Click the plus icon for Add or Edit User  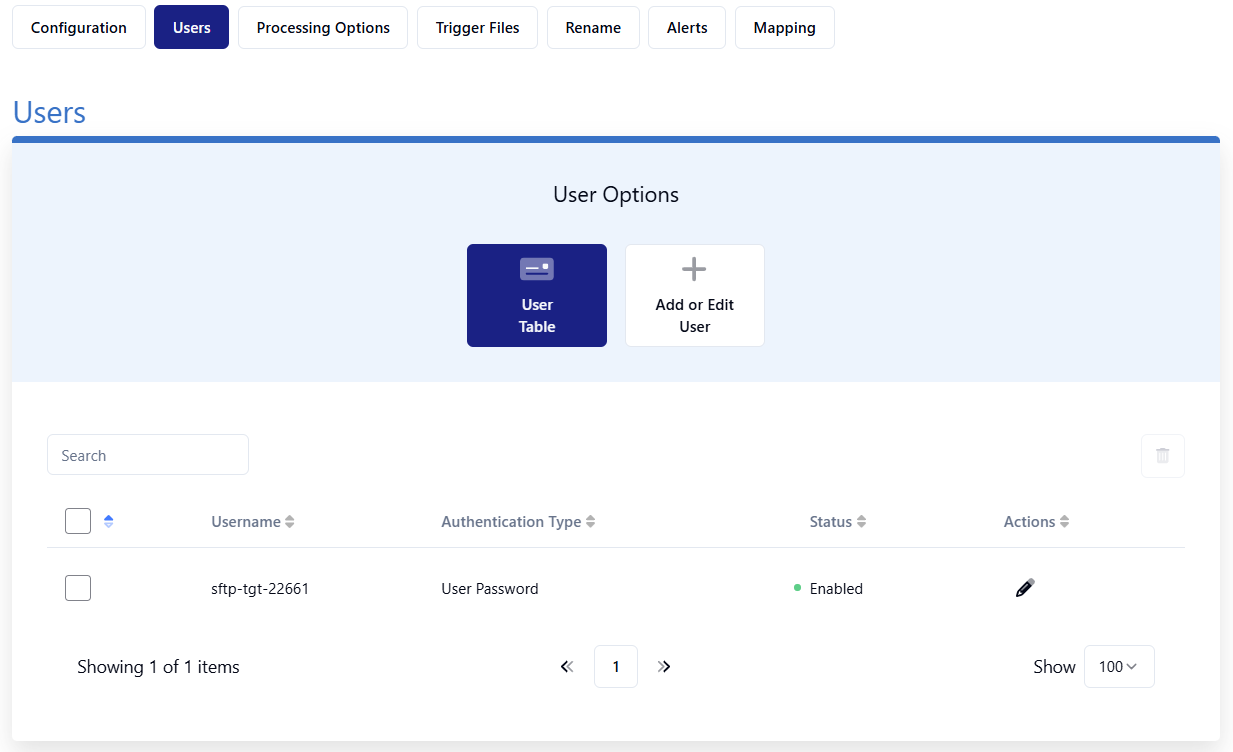[x=694, y=269]
